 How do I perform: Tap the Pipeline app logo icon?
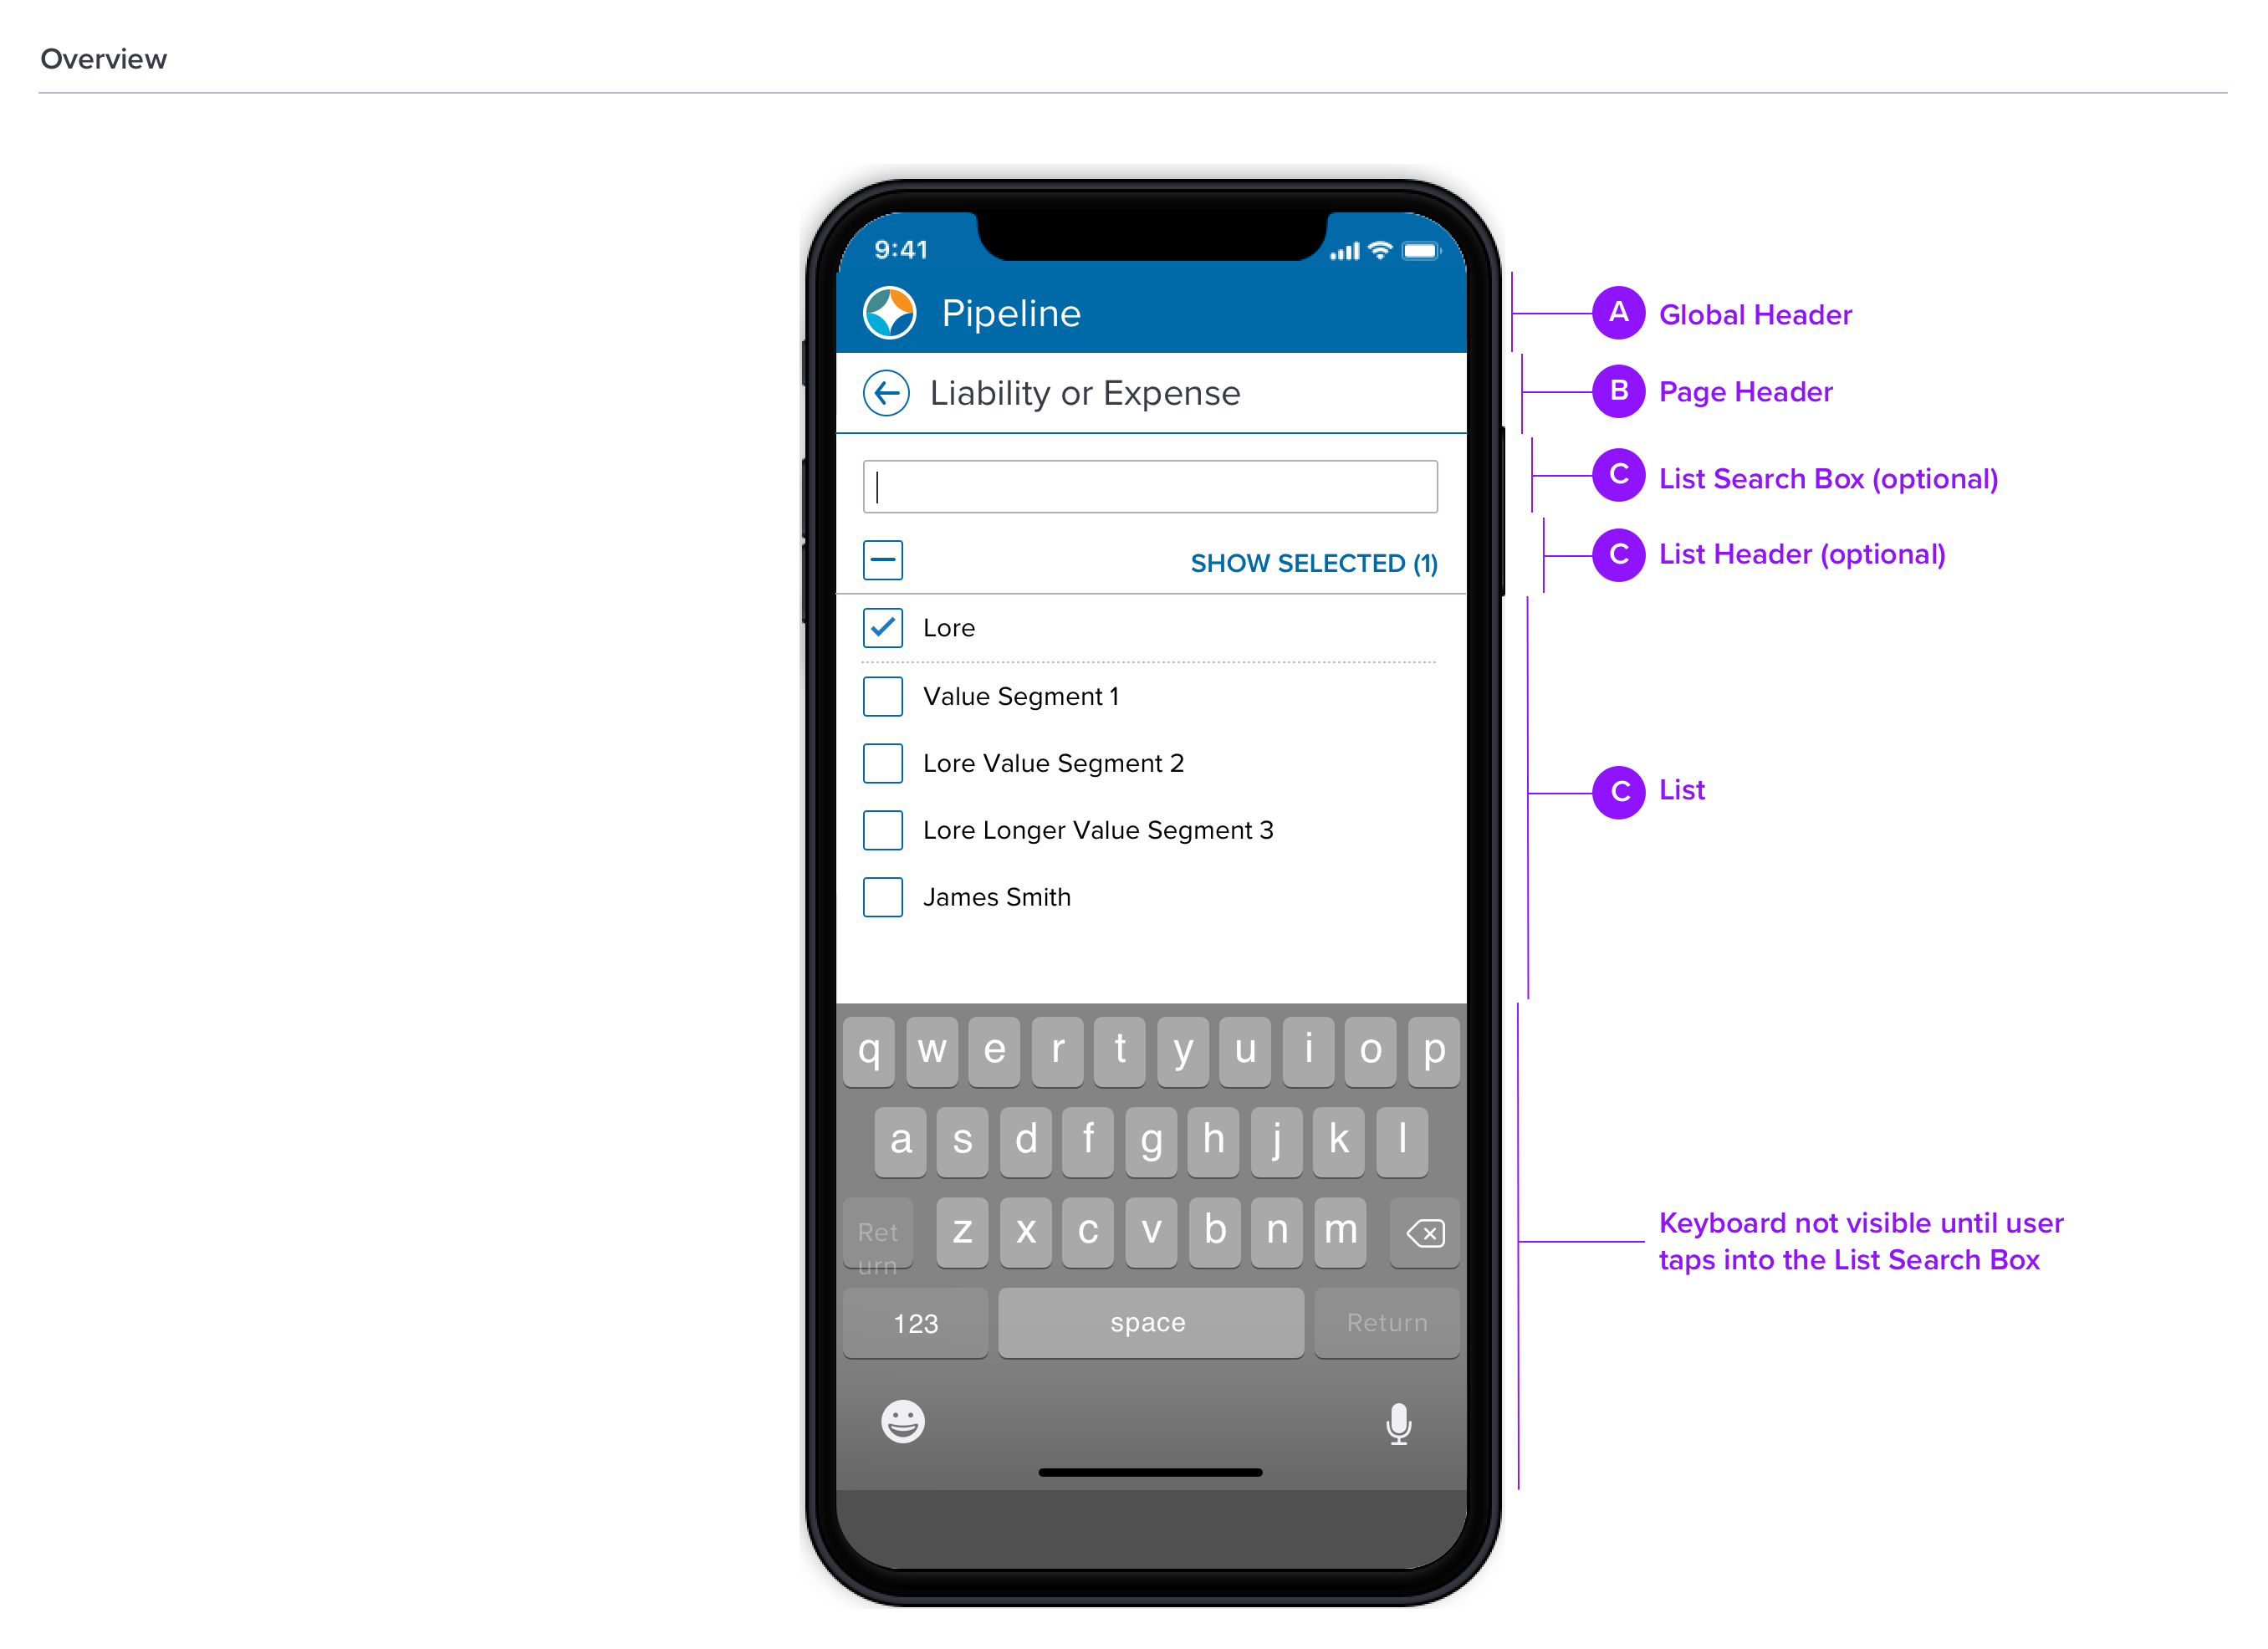click(886, 314)
